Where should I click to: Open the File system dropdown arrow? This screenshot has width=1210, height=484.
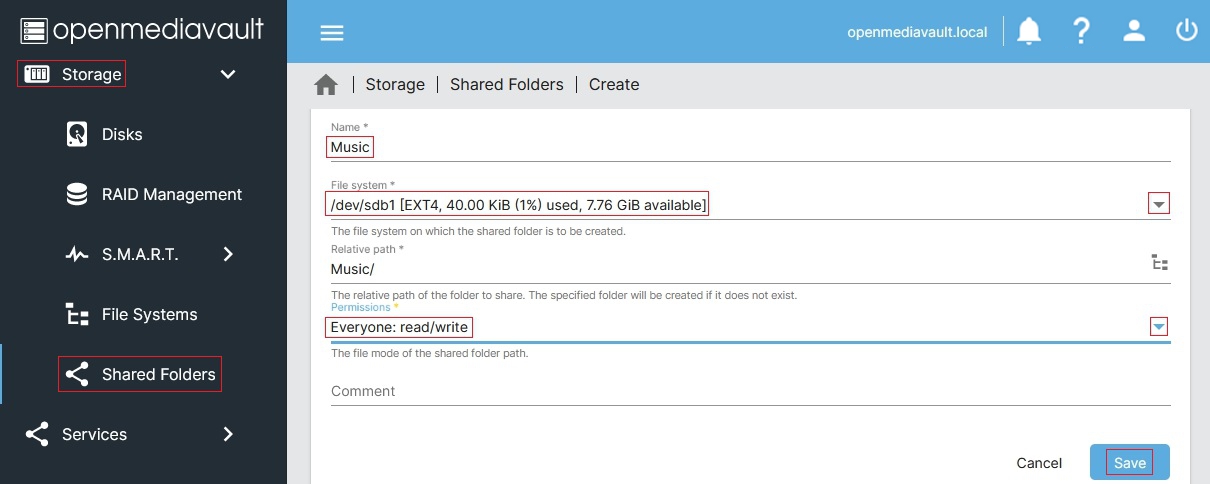coord(1159,205)
